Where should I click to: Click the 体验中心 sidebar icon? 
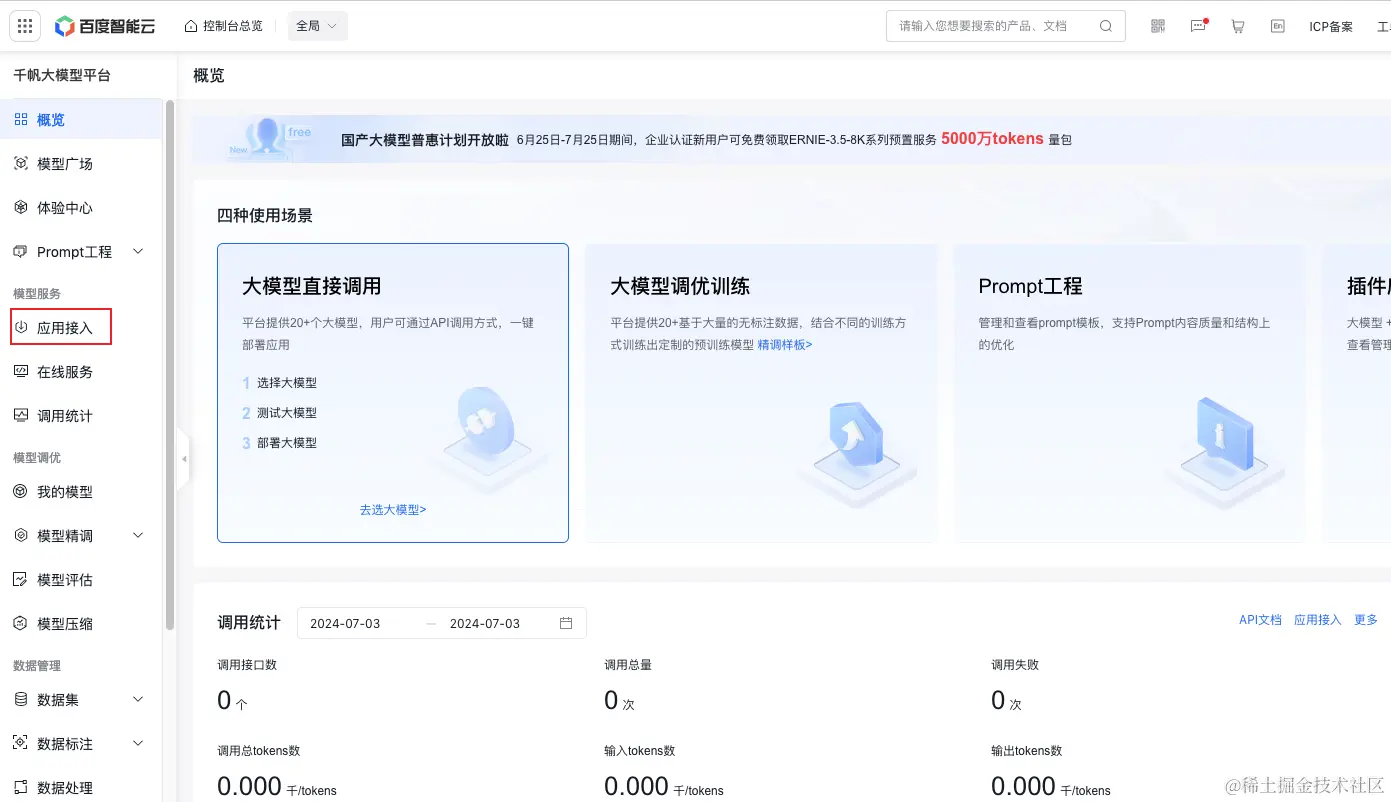(x=20, y=207)
